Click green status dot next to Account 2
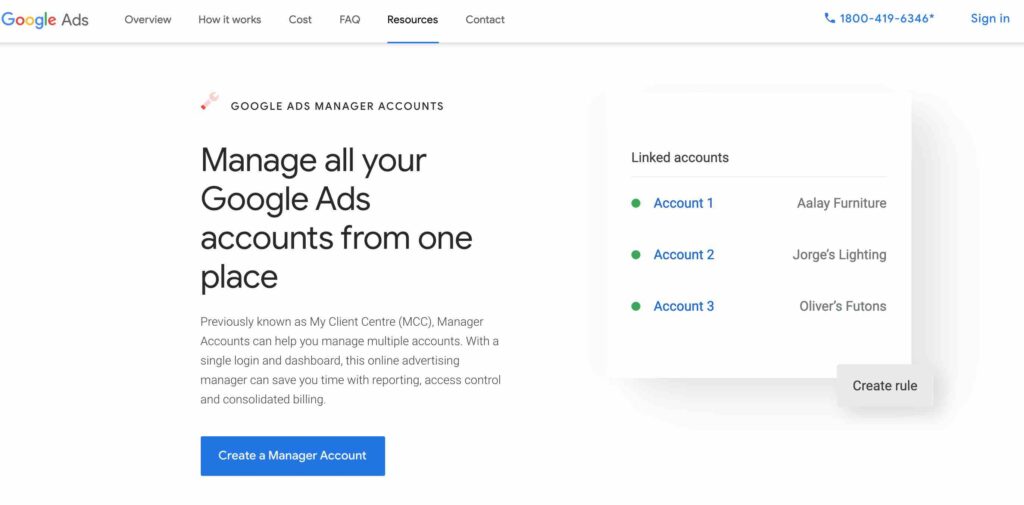The width and height of the screenshot is (1024, 505). 635,255
